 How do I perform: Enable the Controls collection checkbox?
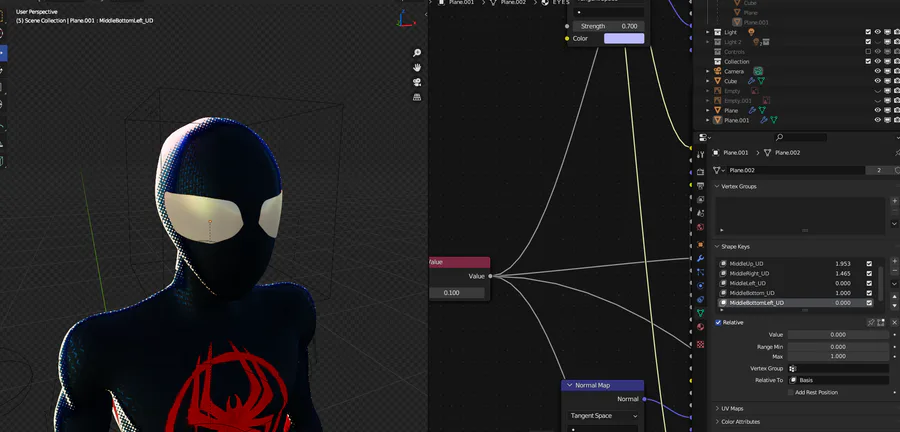(868, 52)
